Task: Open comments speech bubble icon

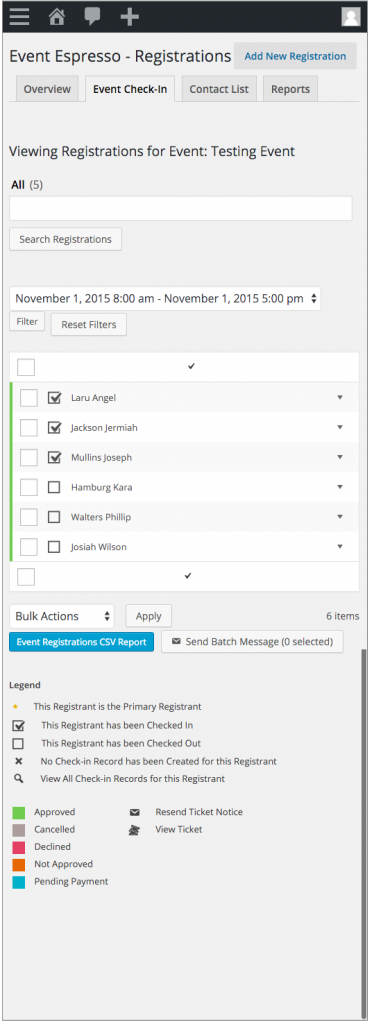Action: point(93,16)
